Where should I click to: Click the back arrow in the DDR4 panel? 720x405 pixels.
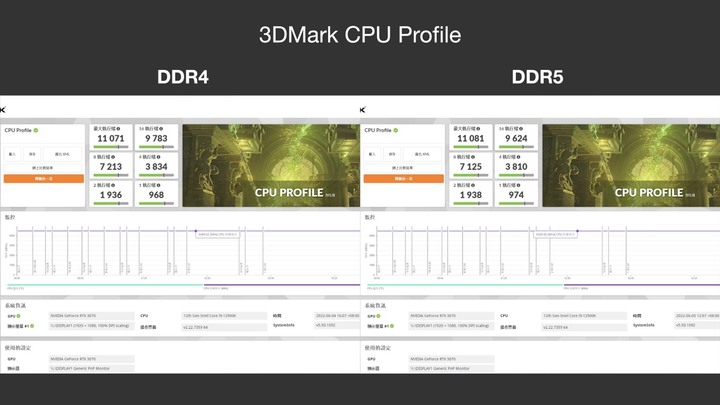(x=3, y=110)
